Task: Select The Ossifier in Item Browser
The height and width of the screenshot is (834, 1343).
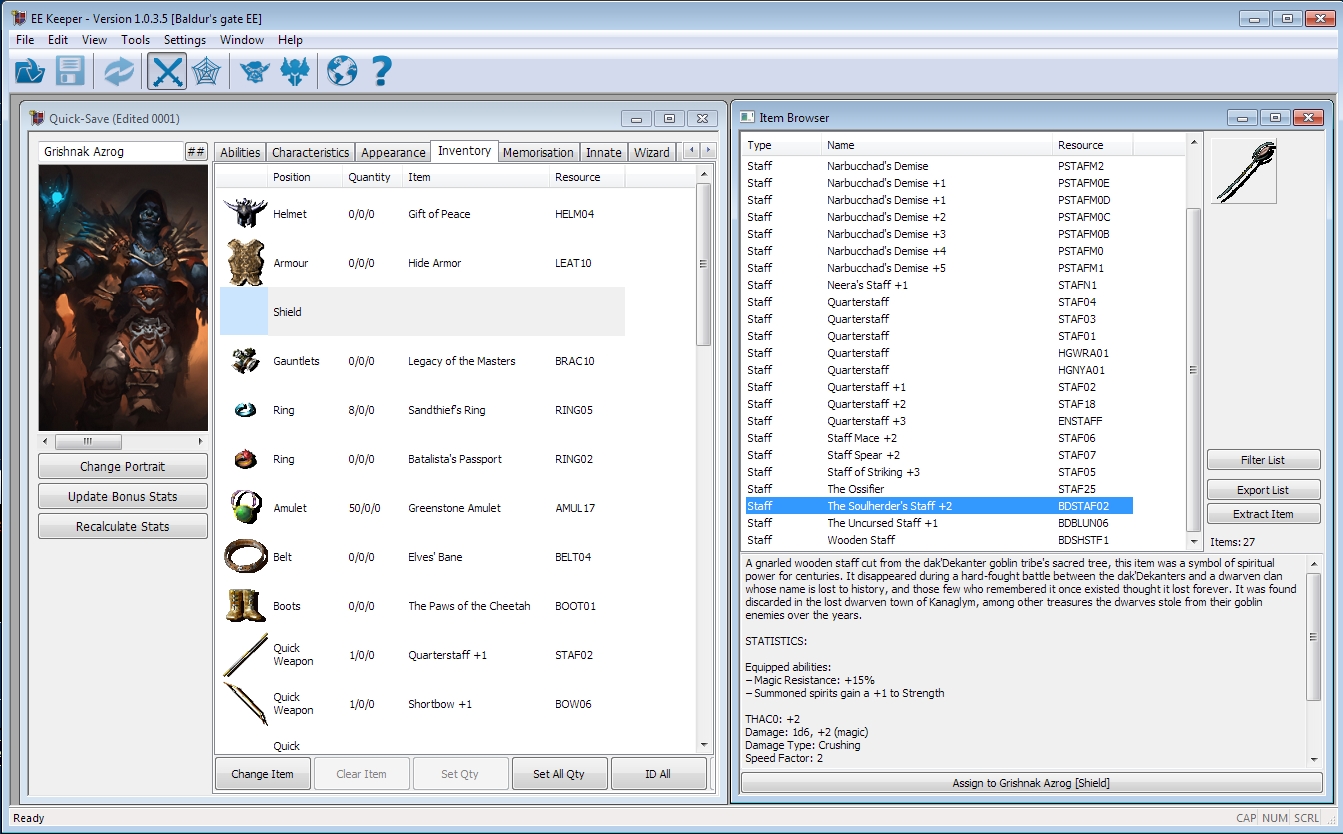Action: click(x=936, y=489)
